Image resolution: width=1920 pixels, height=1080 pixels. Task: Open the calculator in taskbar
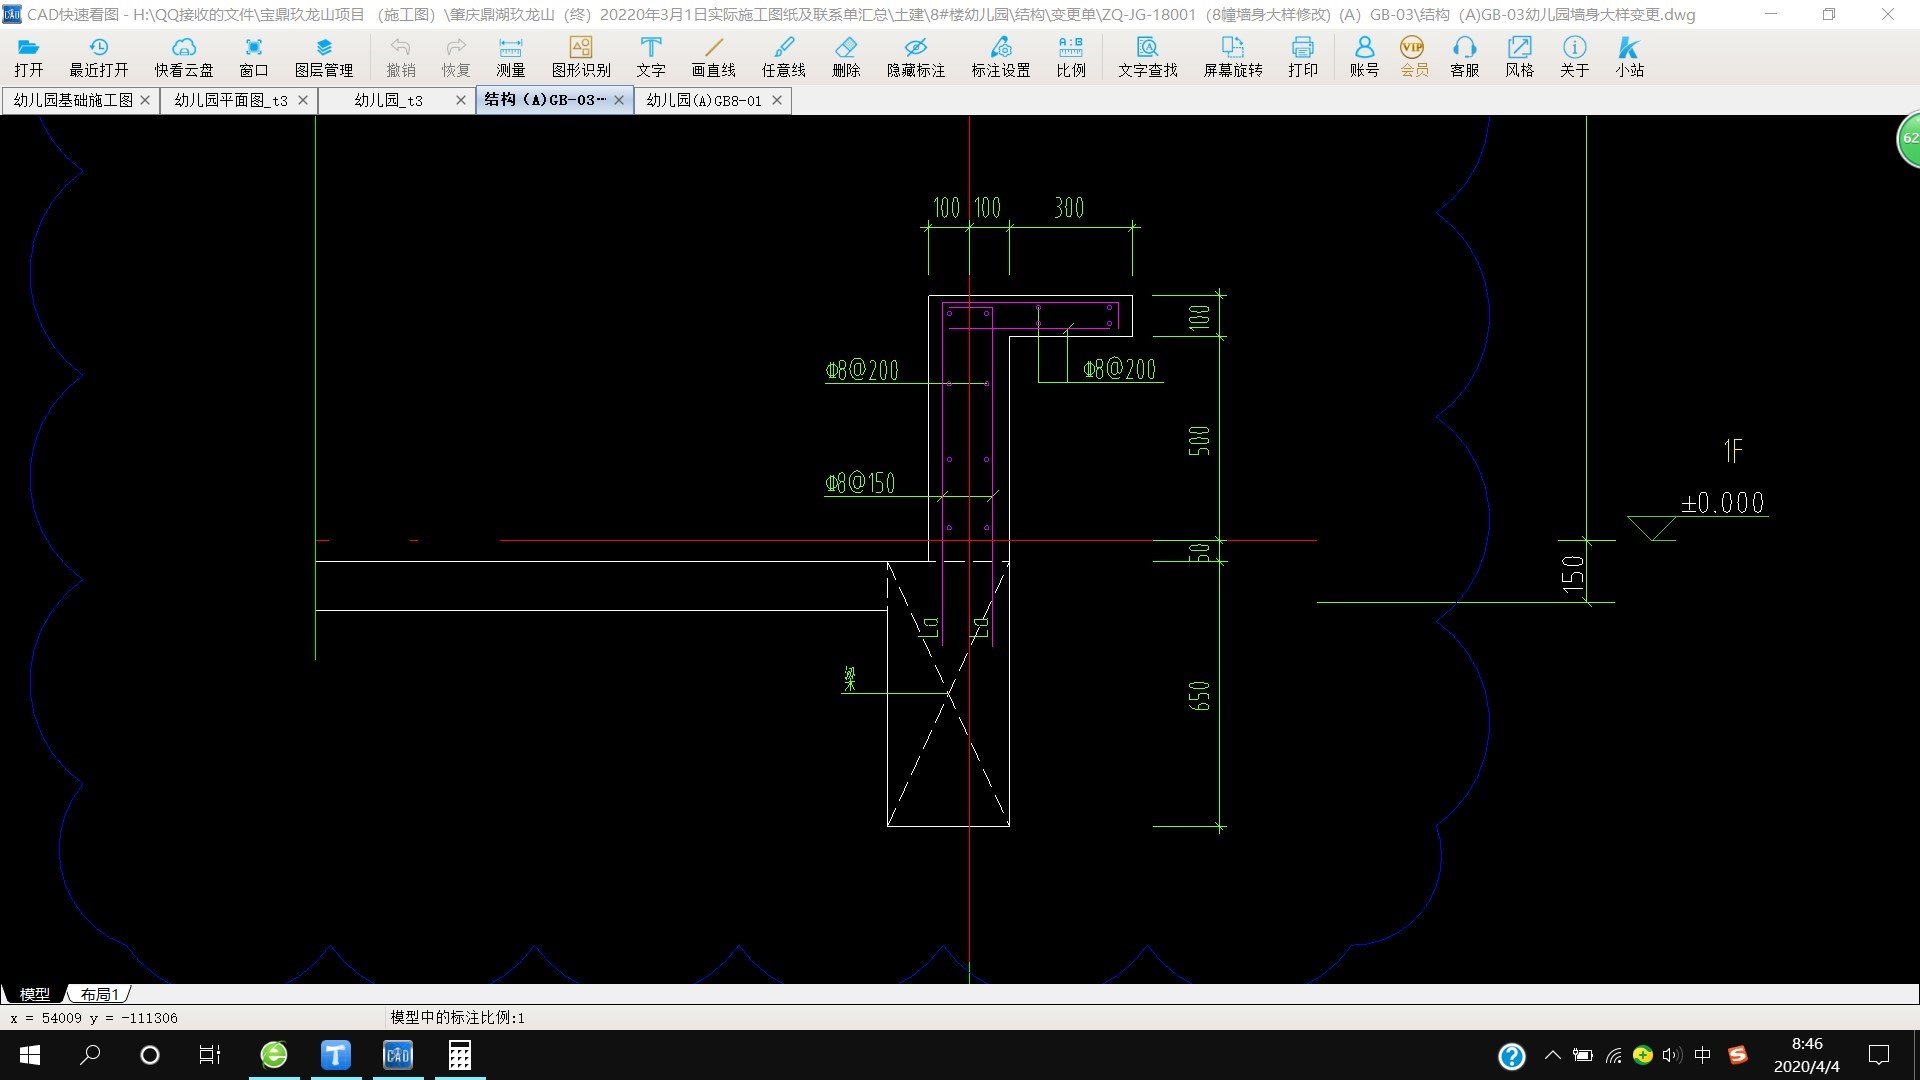pos(460,1055)
